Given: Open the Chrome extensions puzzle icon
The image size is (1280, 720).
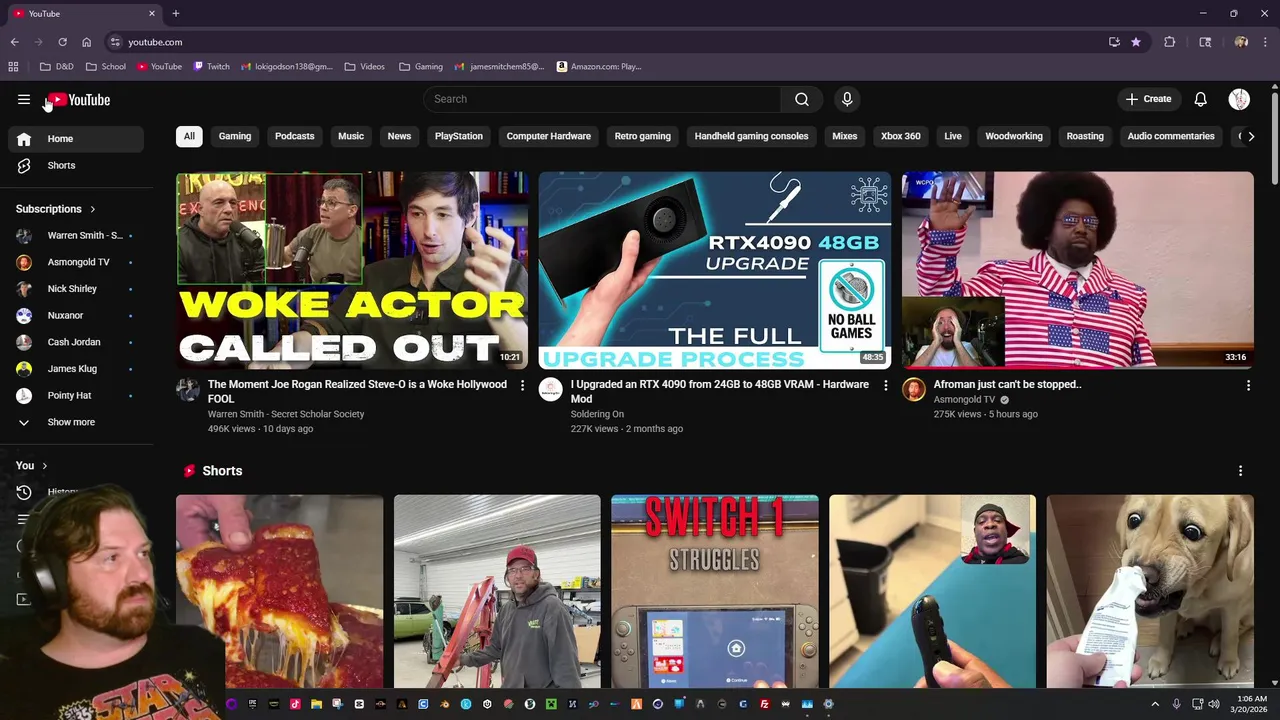Looking at the screenshot, I should (x=1169, y=42).
